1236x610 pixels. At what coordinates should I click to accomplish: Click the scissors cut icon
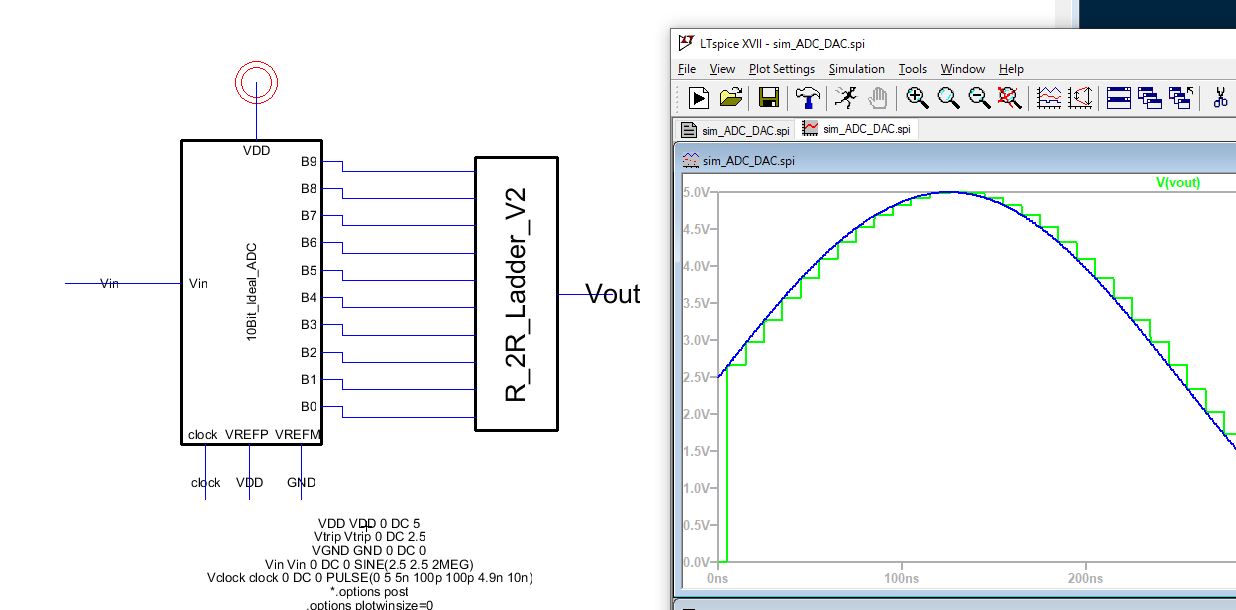(1220, 97)
